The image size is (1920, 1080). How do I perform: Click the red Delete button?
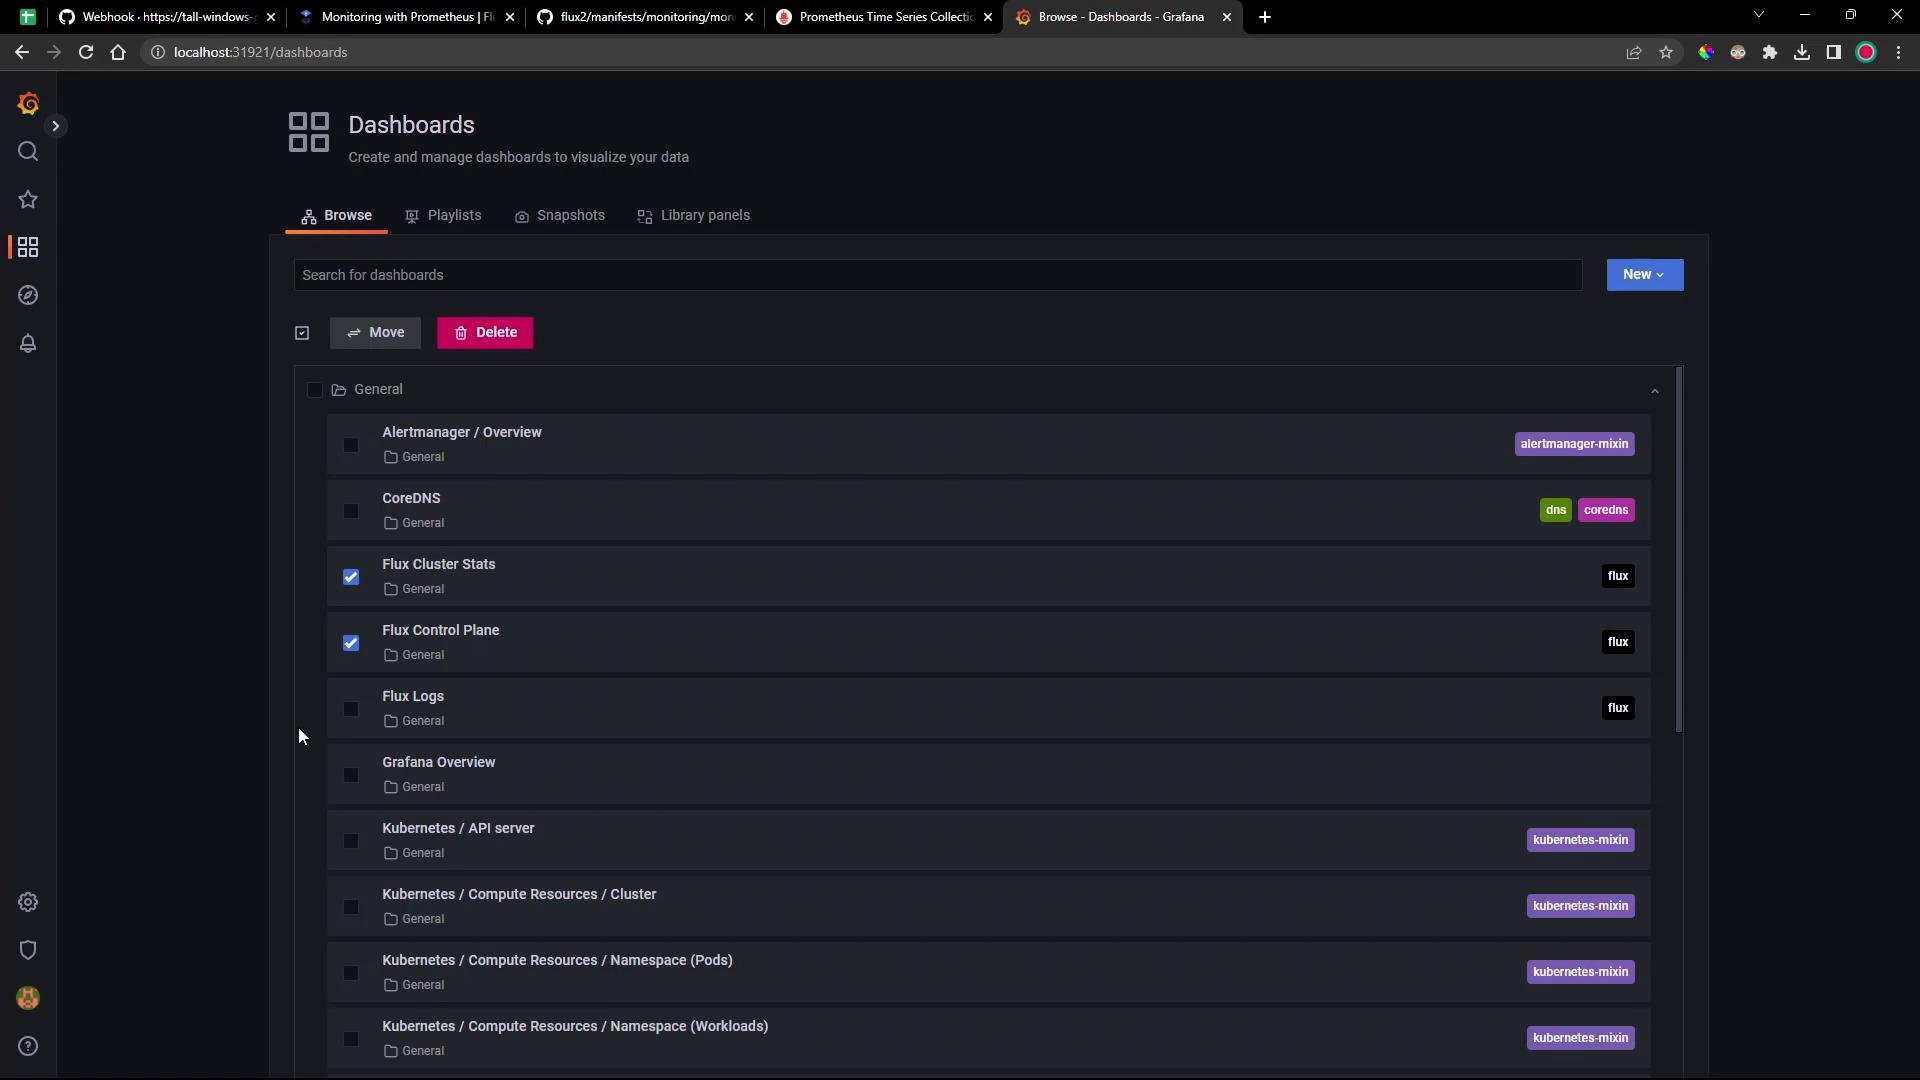[x=485, y=333]
